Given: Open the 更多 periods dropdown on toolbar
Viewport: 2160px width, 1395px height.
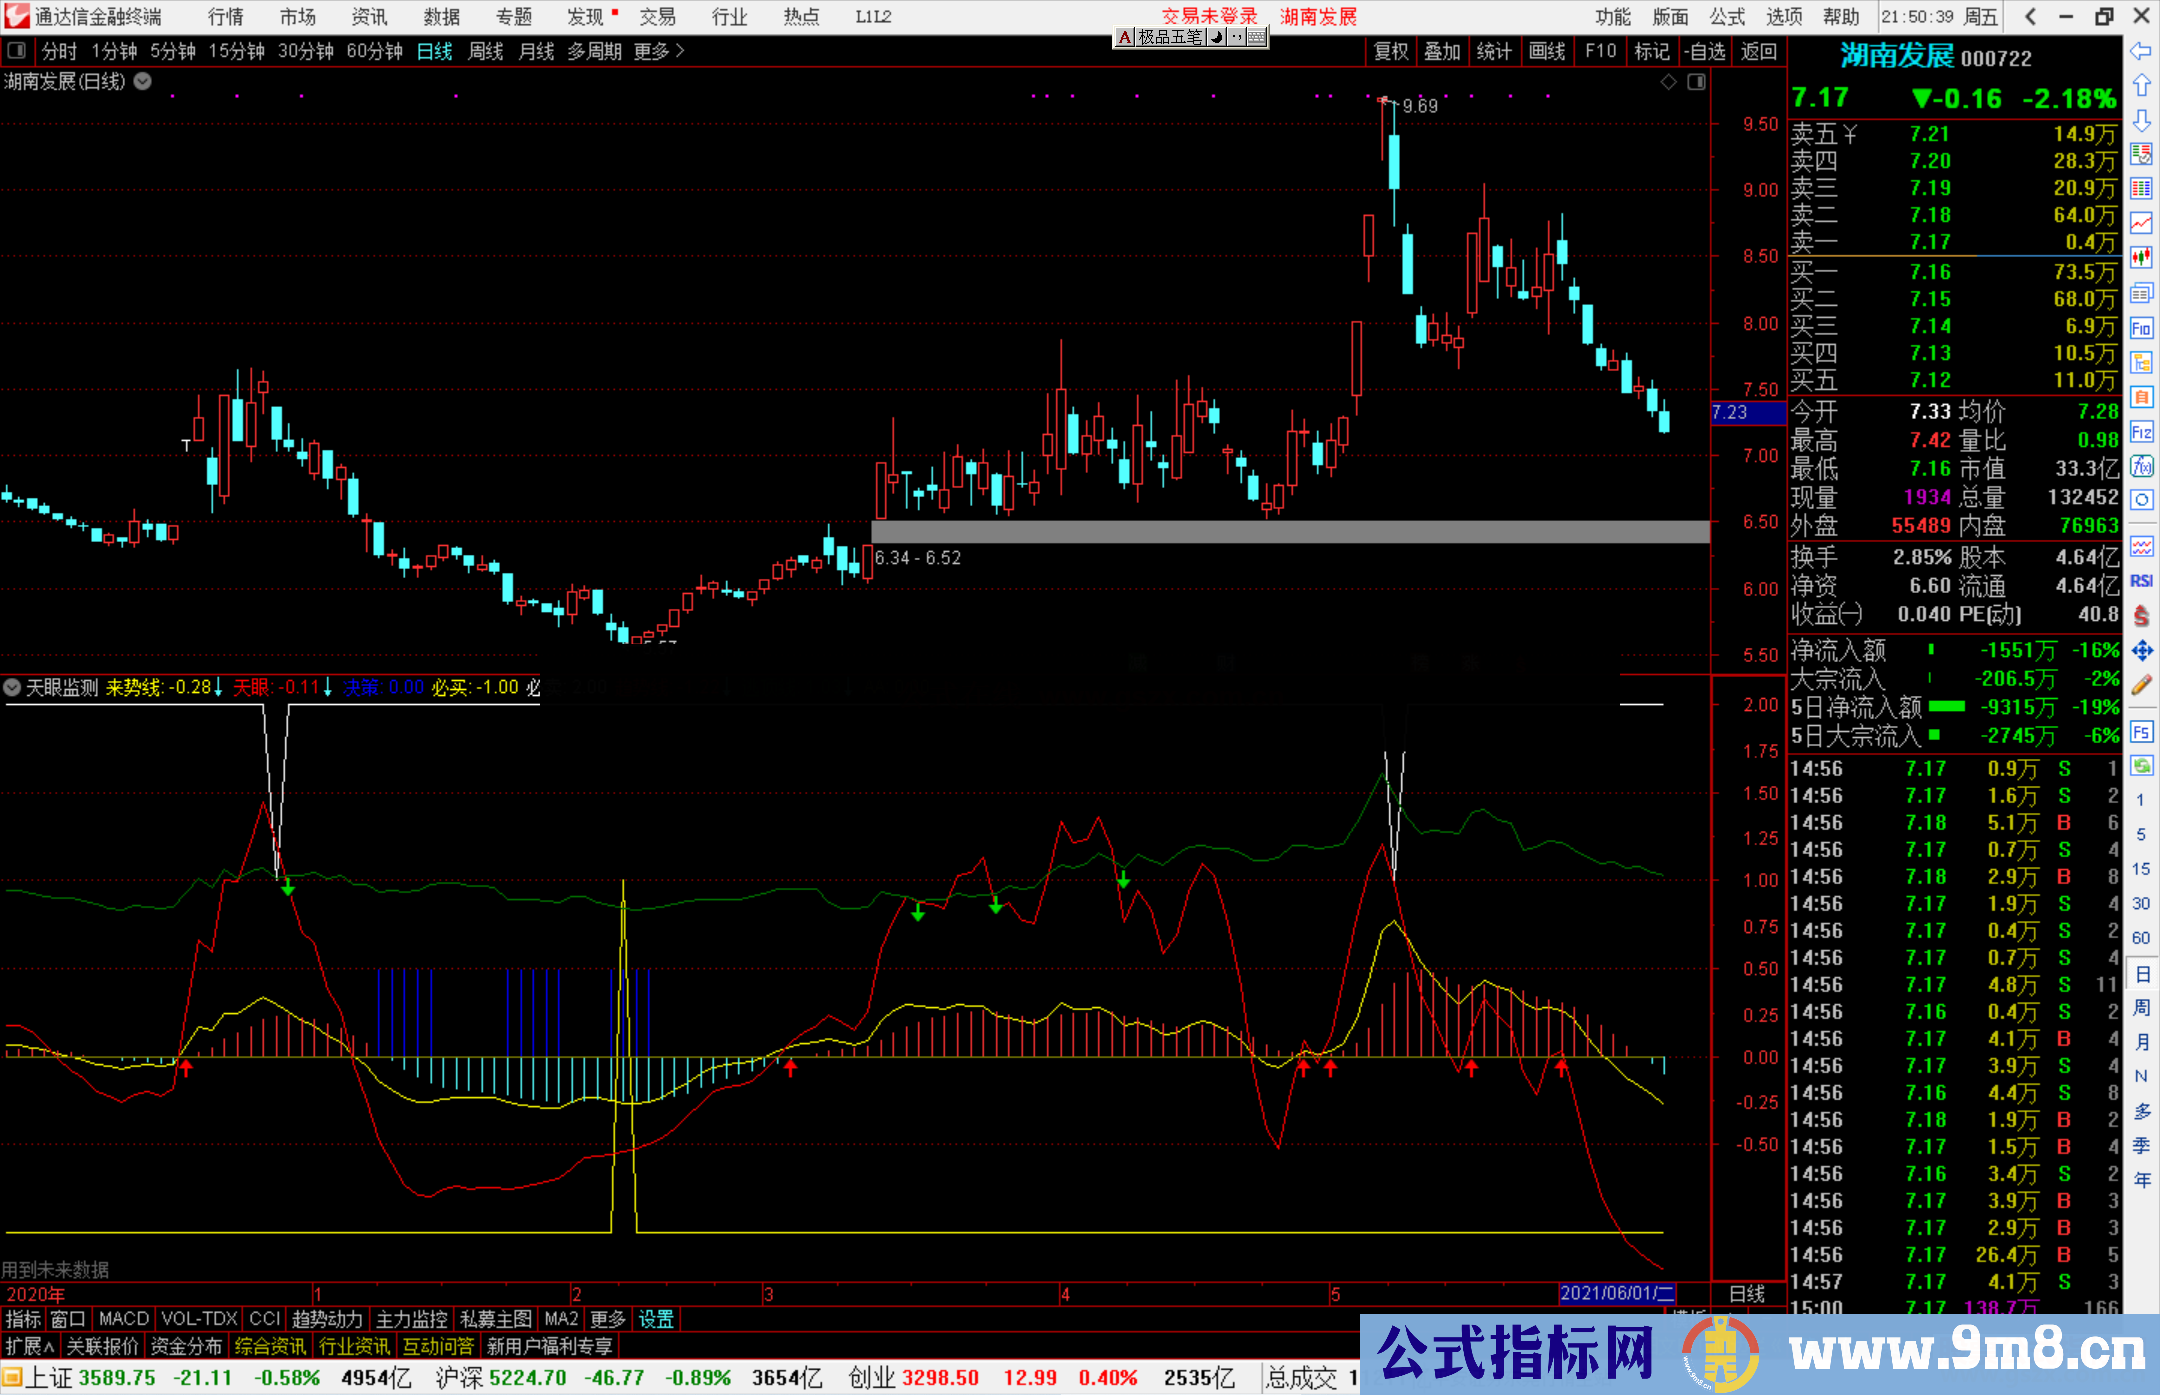Looking at the screenshot, I should coord(652,51).
